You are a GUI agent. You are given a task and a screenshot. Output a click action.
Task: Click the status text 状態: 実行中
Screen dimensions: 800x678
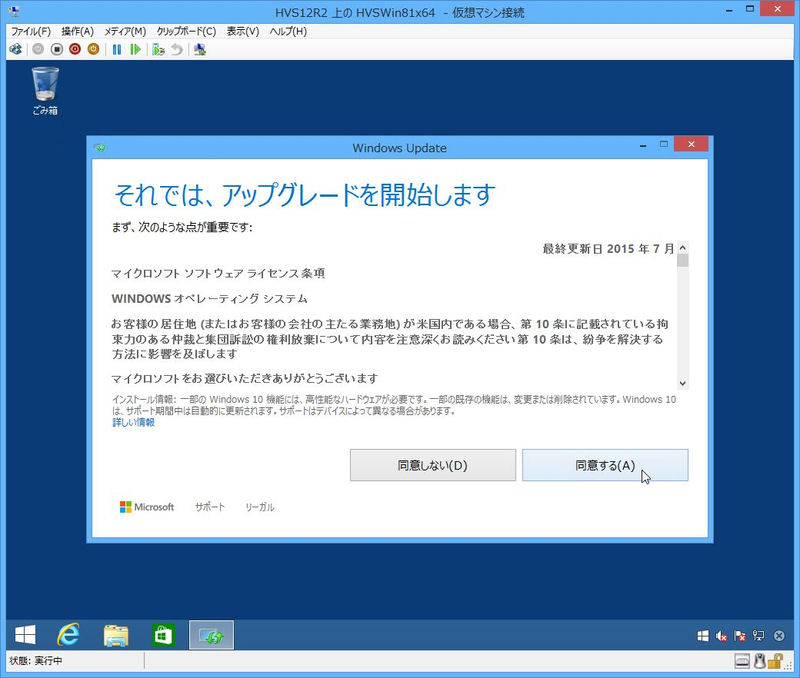[36, 661]
